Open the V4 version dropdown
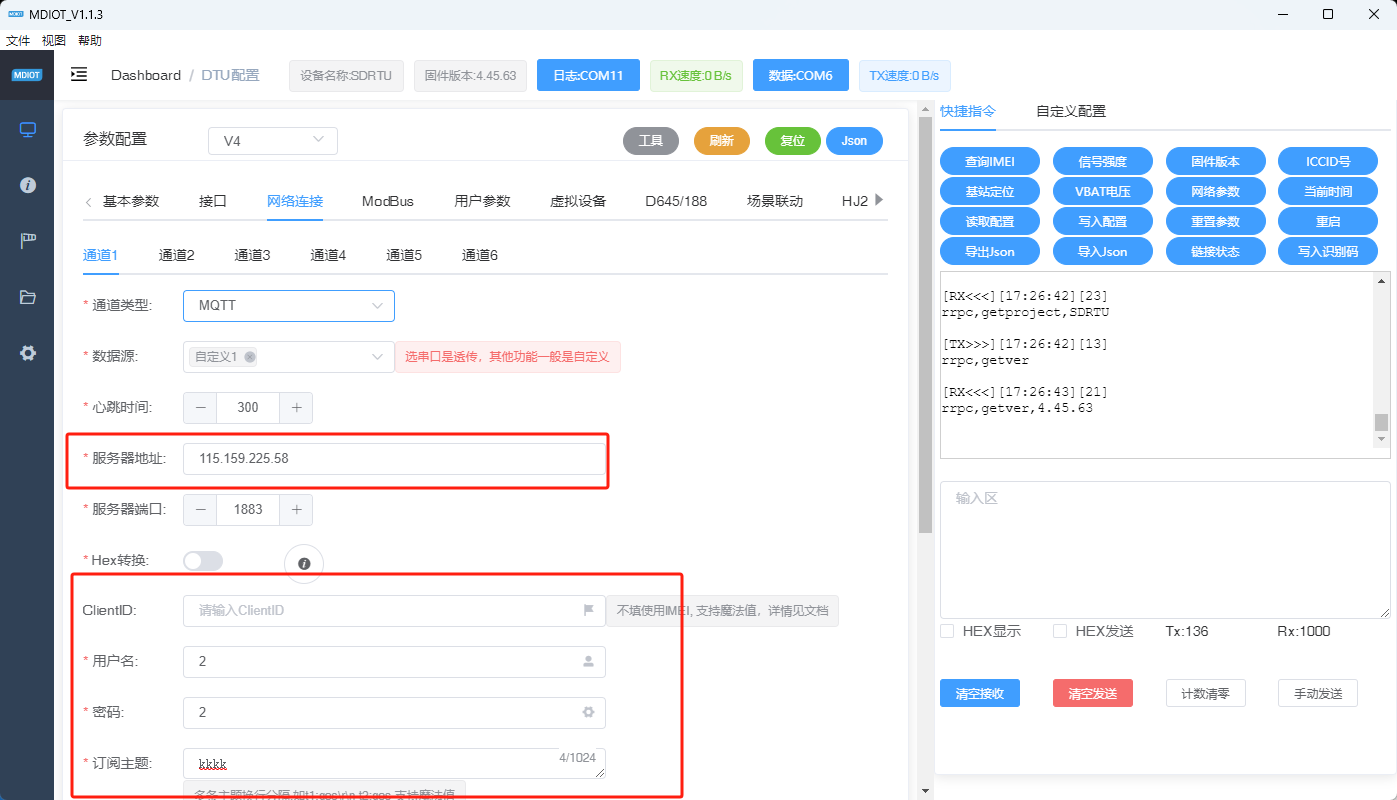The image size is (1397, 800). click(272, 141)
